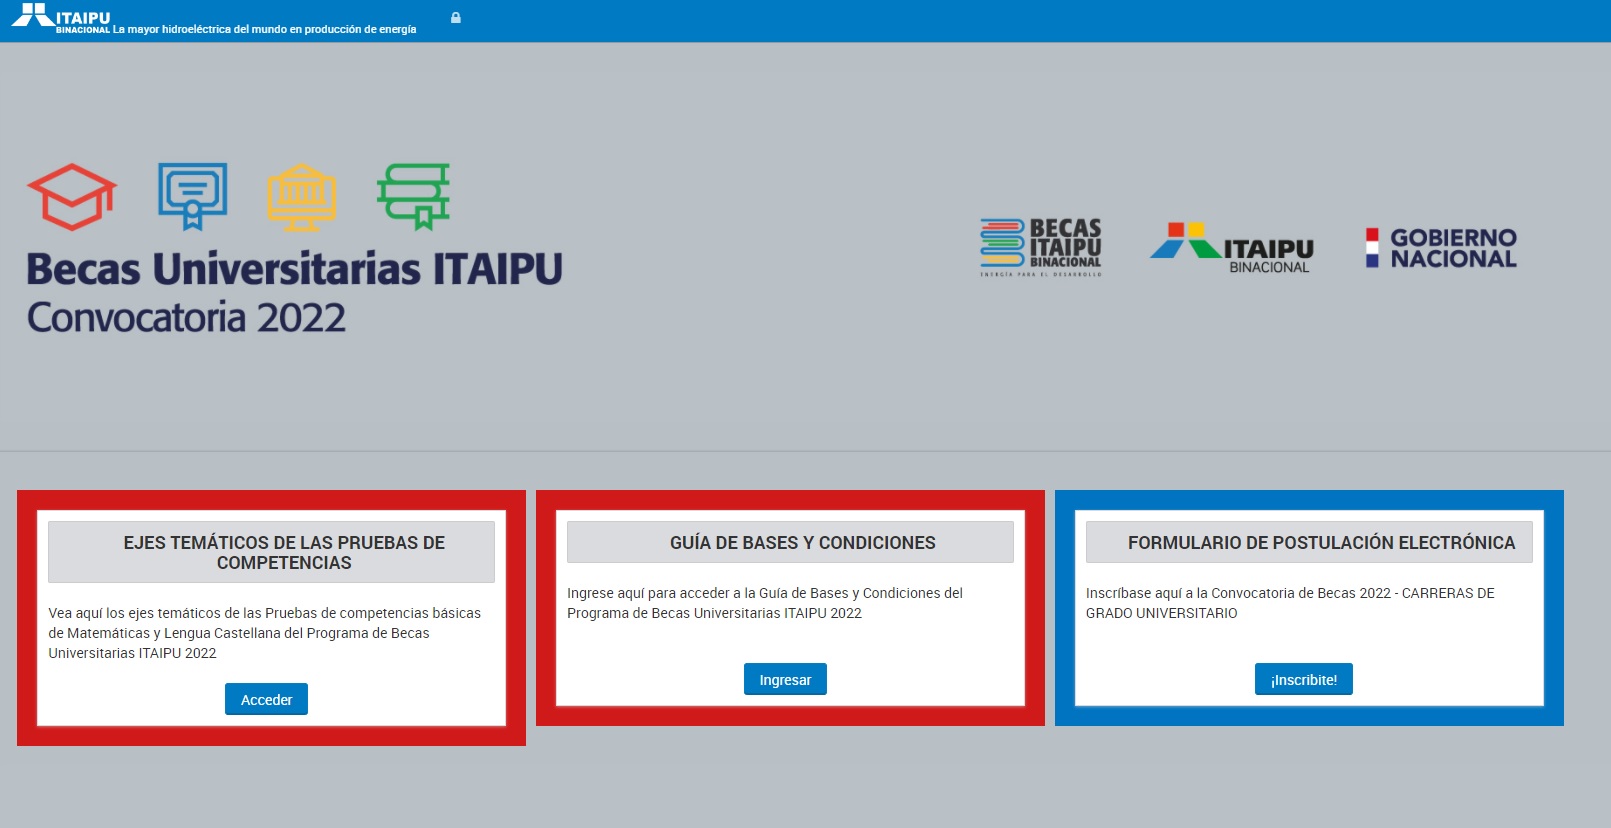Click the ITAIPU Binacional logo in header
The height and width of the screenshot is (828, 1611).
[x=60, y=18]
